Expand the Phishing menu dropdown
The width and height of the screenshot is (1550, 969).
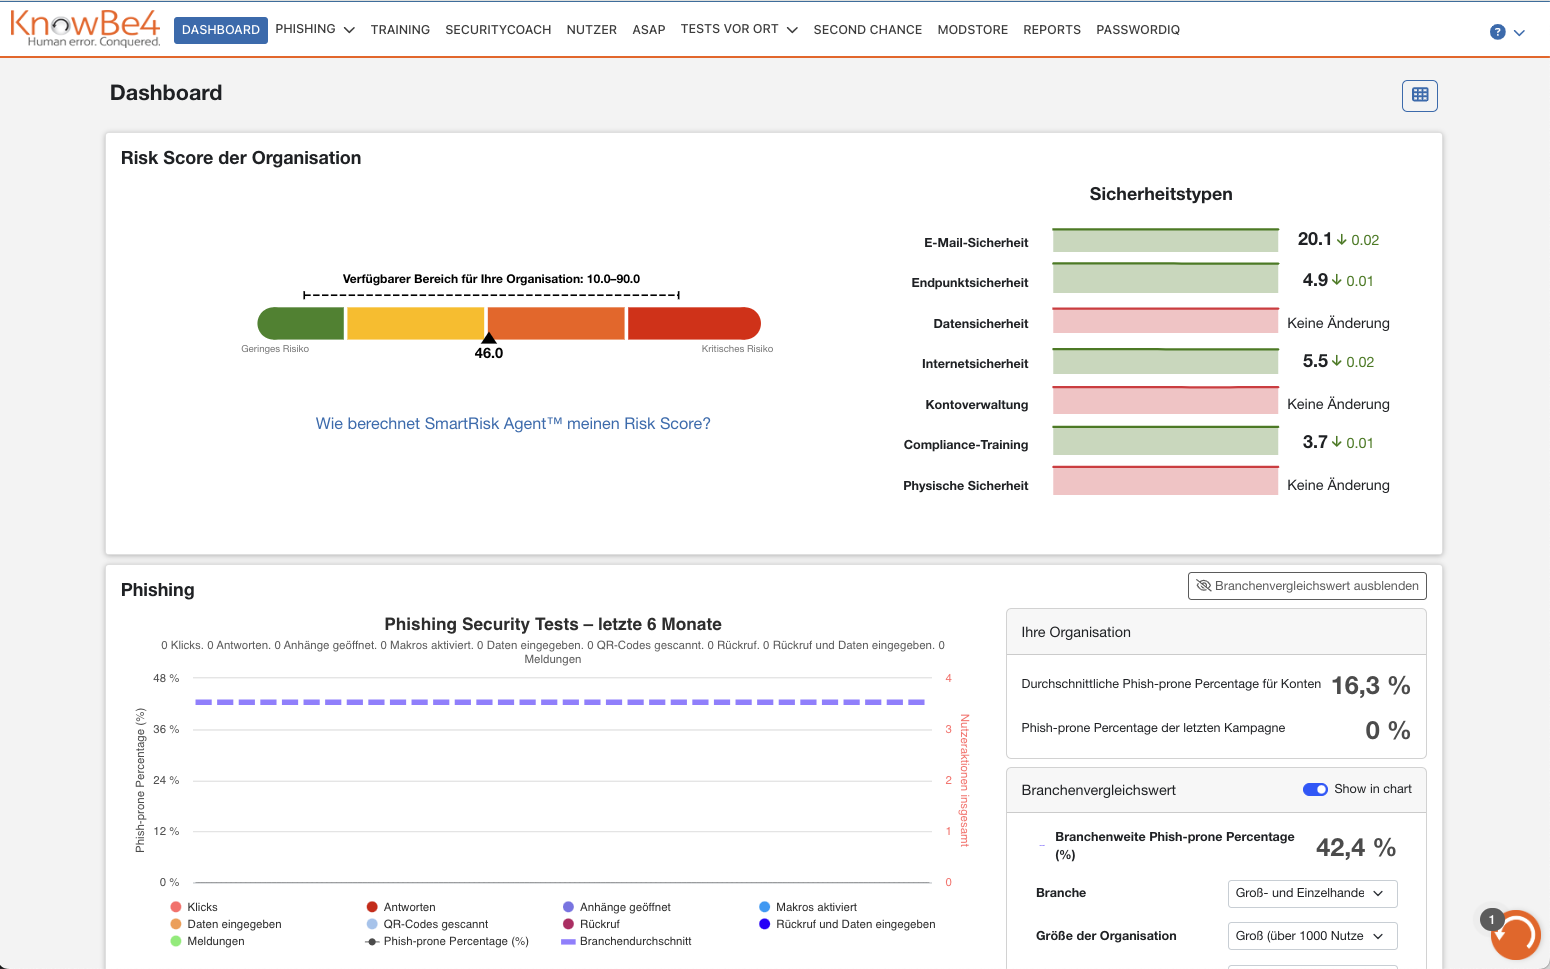315,29
